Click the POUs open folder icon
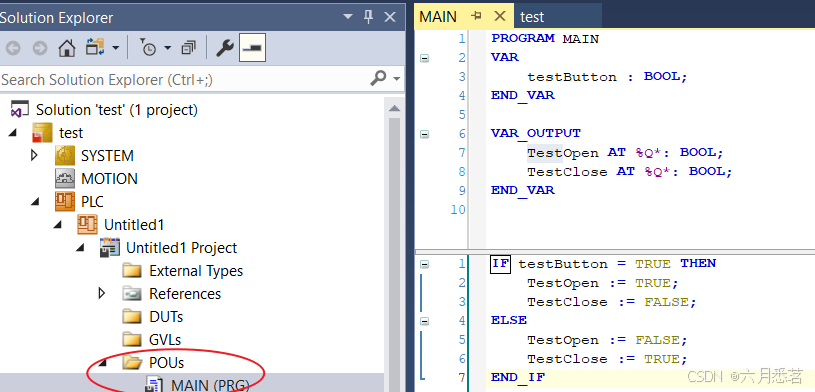The width and height of the screenshot is (815, 392). click(133, 362)
